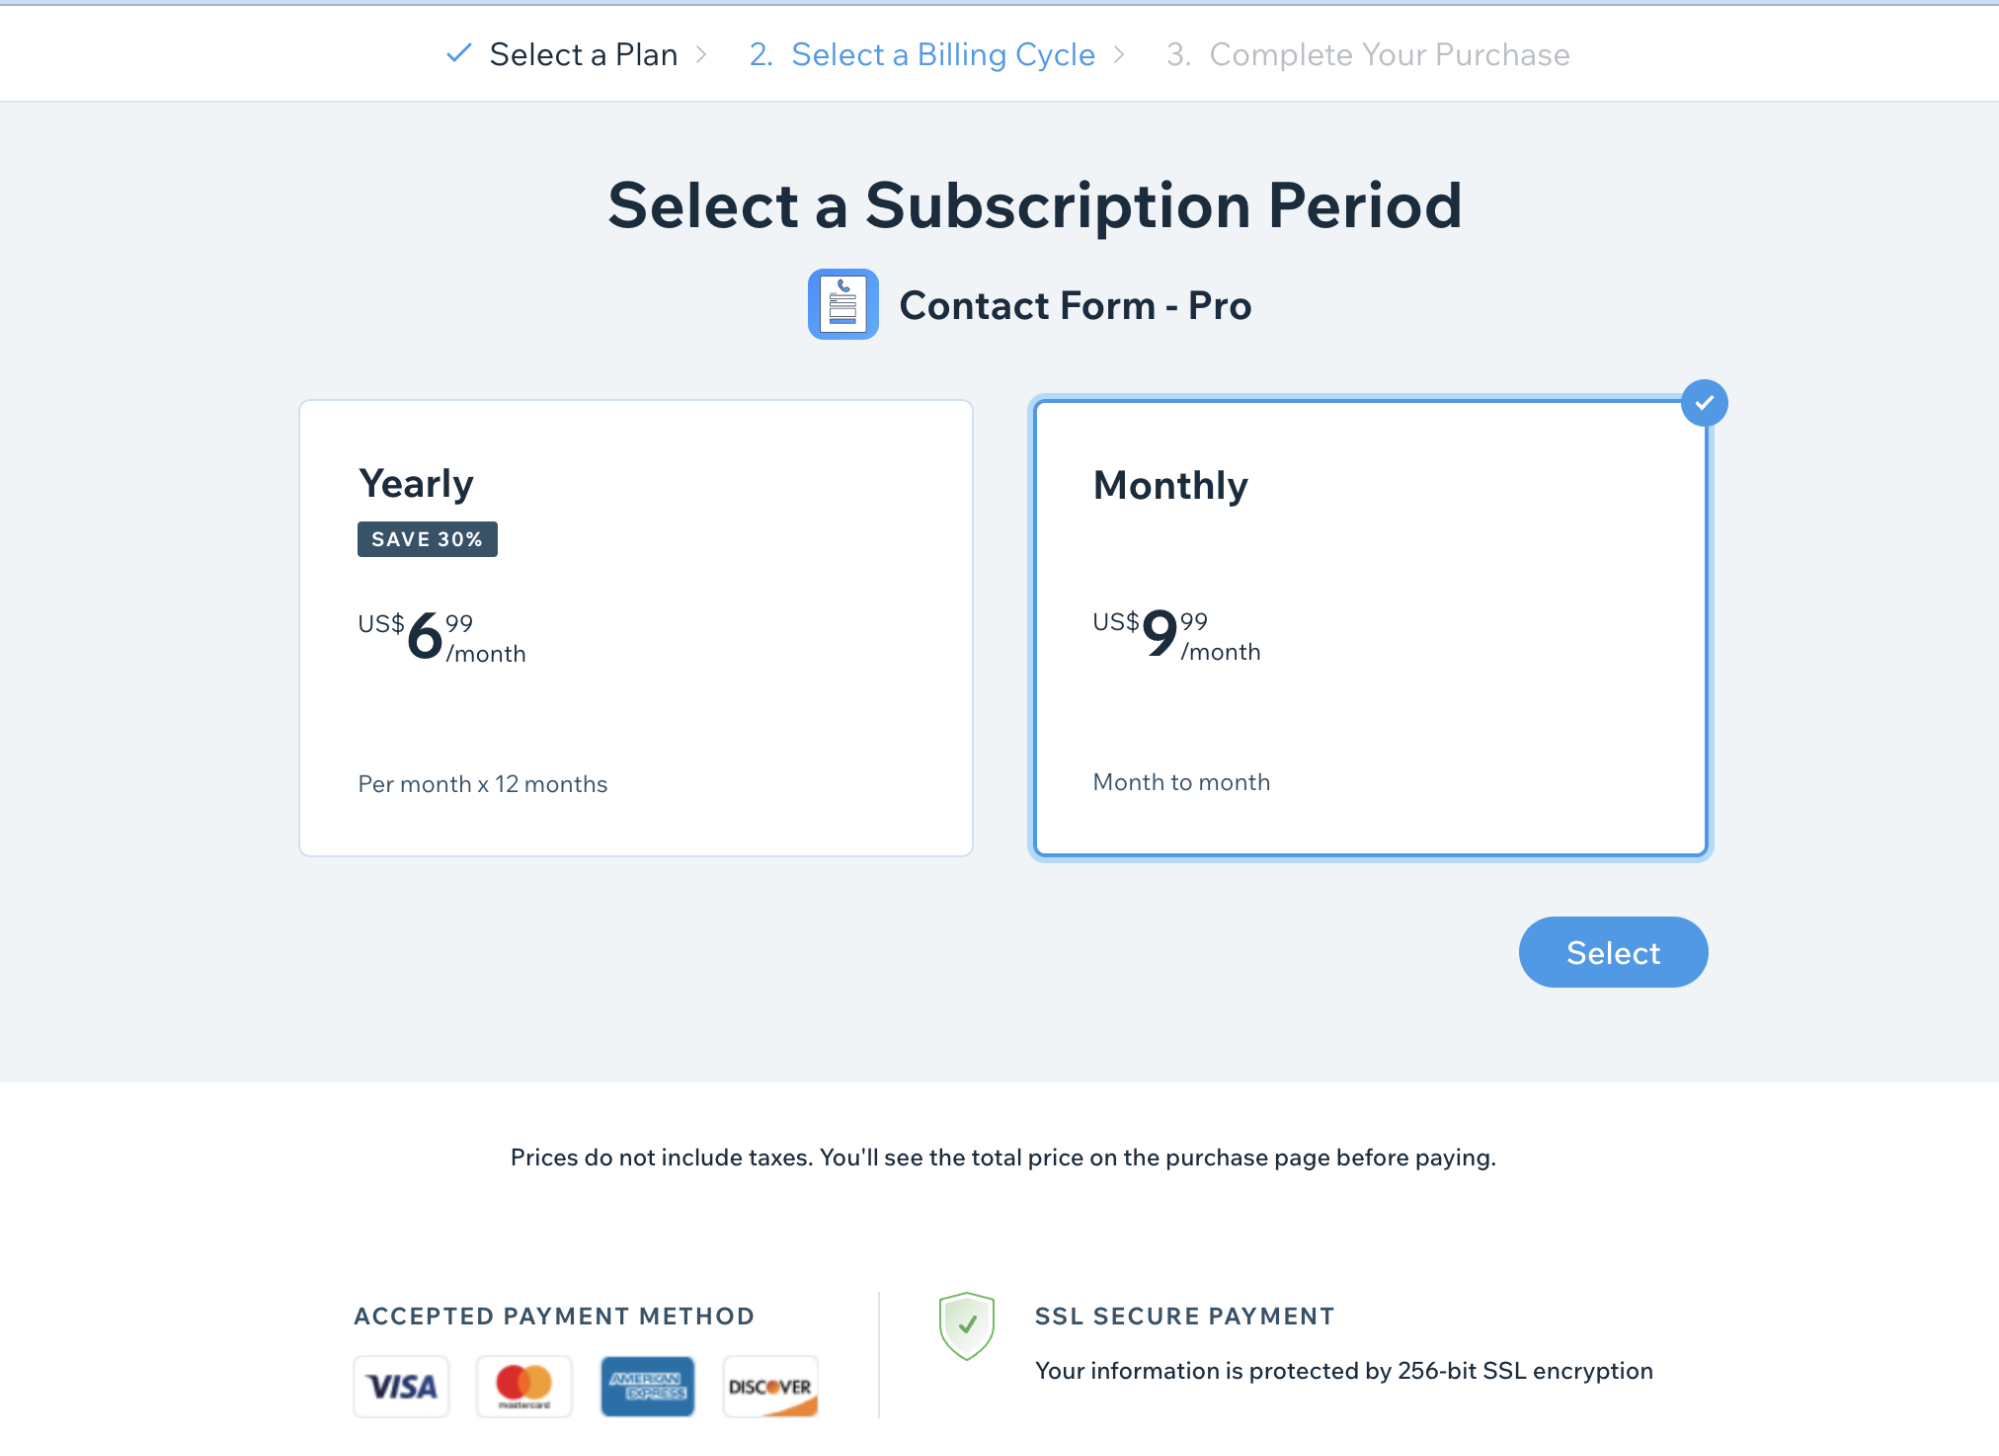Choose the Monthly subscription card

(x=1370, y=628)
